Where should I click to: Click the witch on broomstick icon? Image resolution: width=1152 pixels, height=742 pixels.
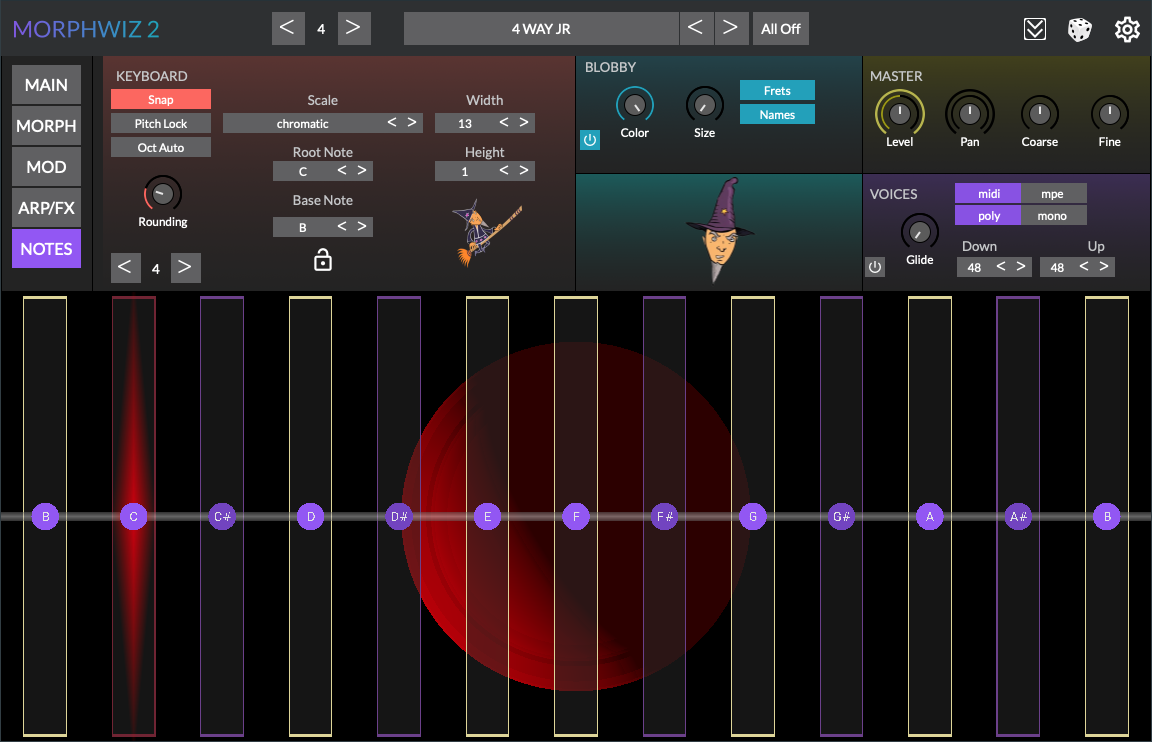[485, 233]
